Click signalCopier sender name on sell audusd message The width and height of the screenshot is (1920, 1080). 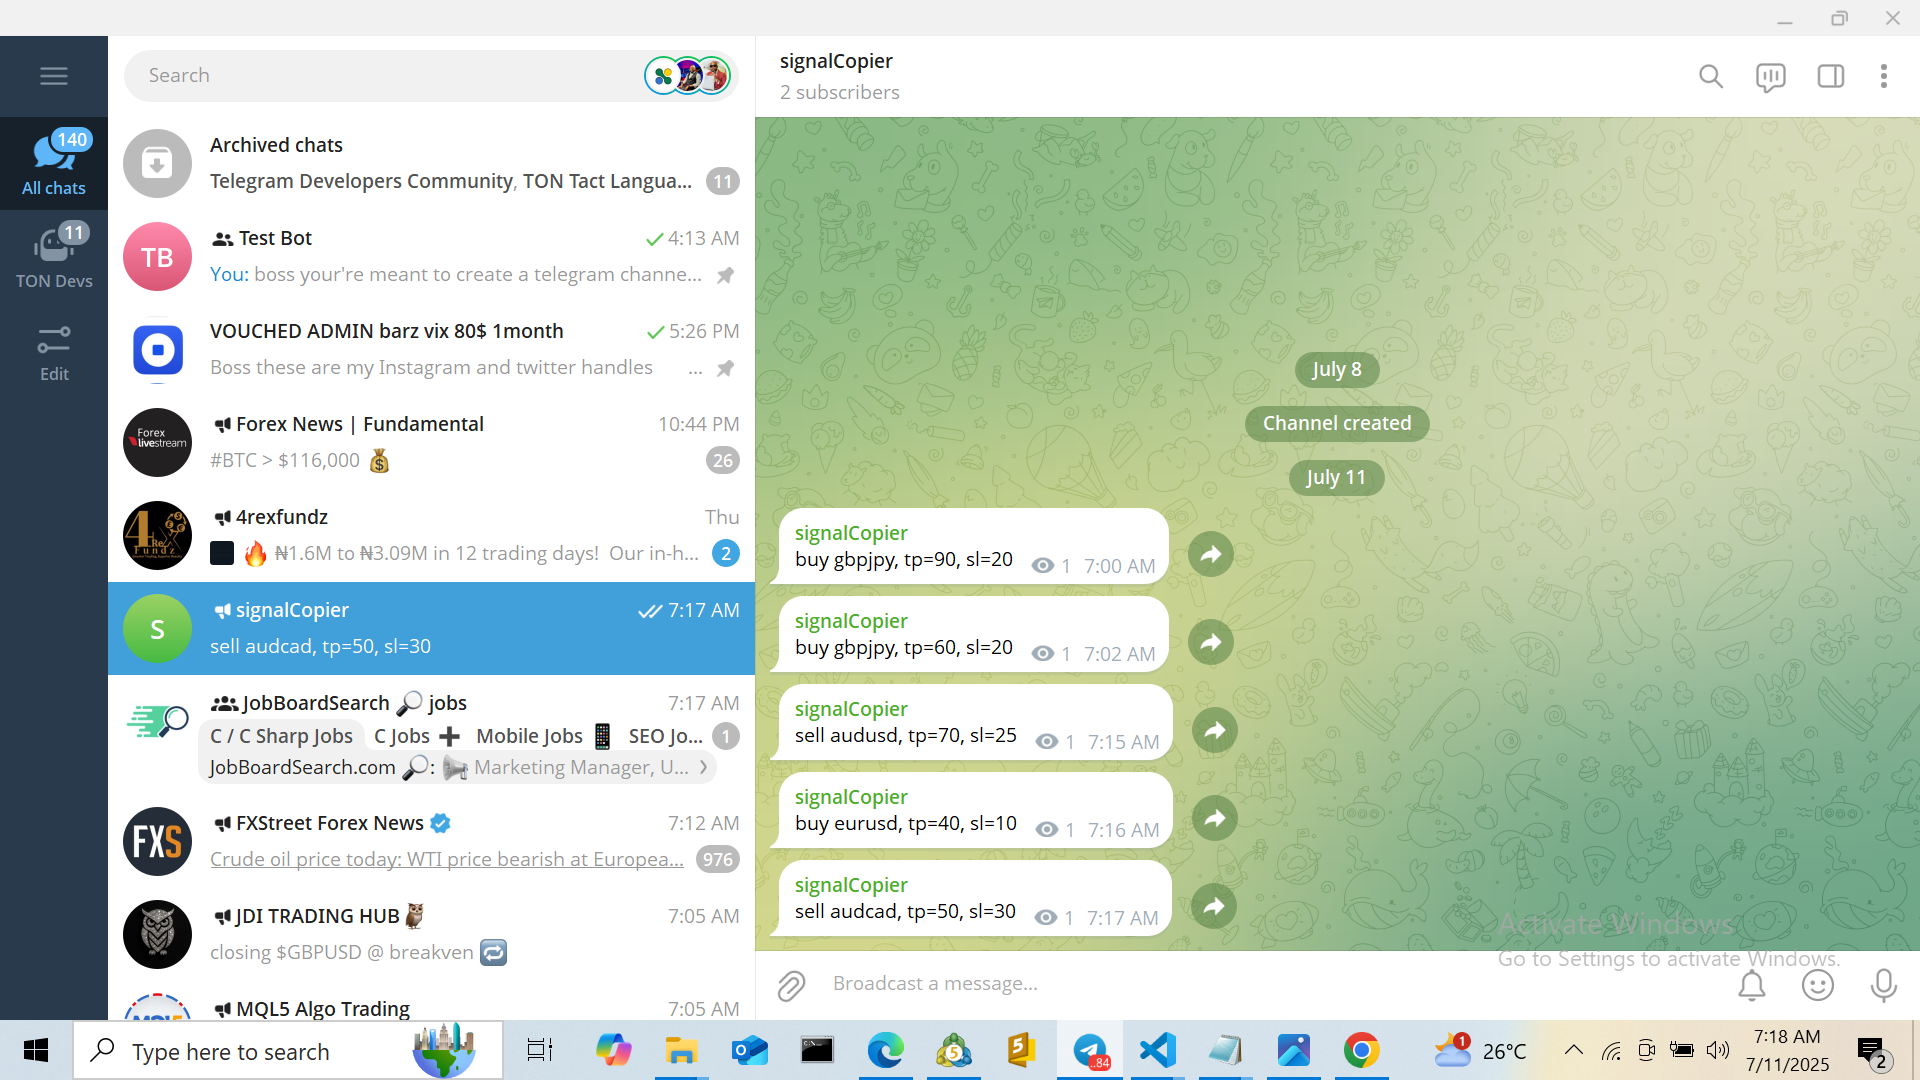[851, 709]
